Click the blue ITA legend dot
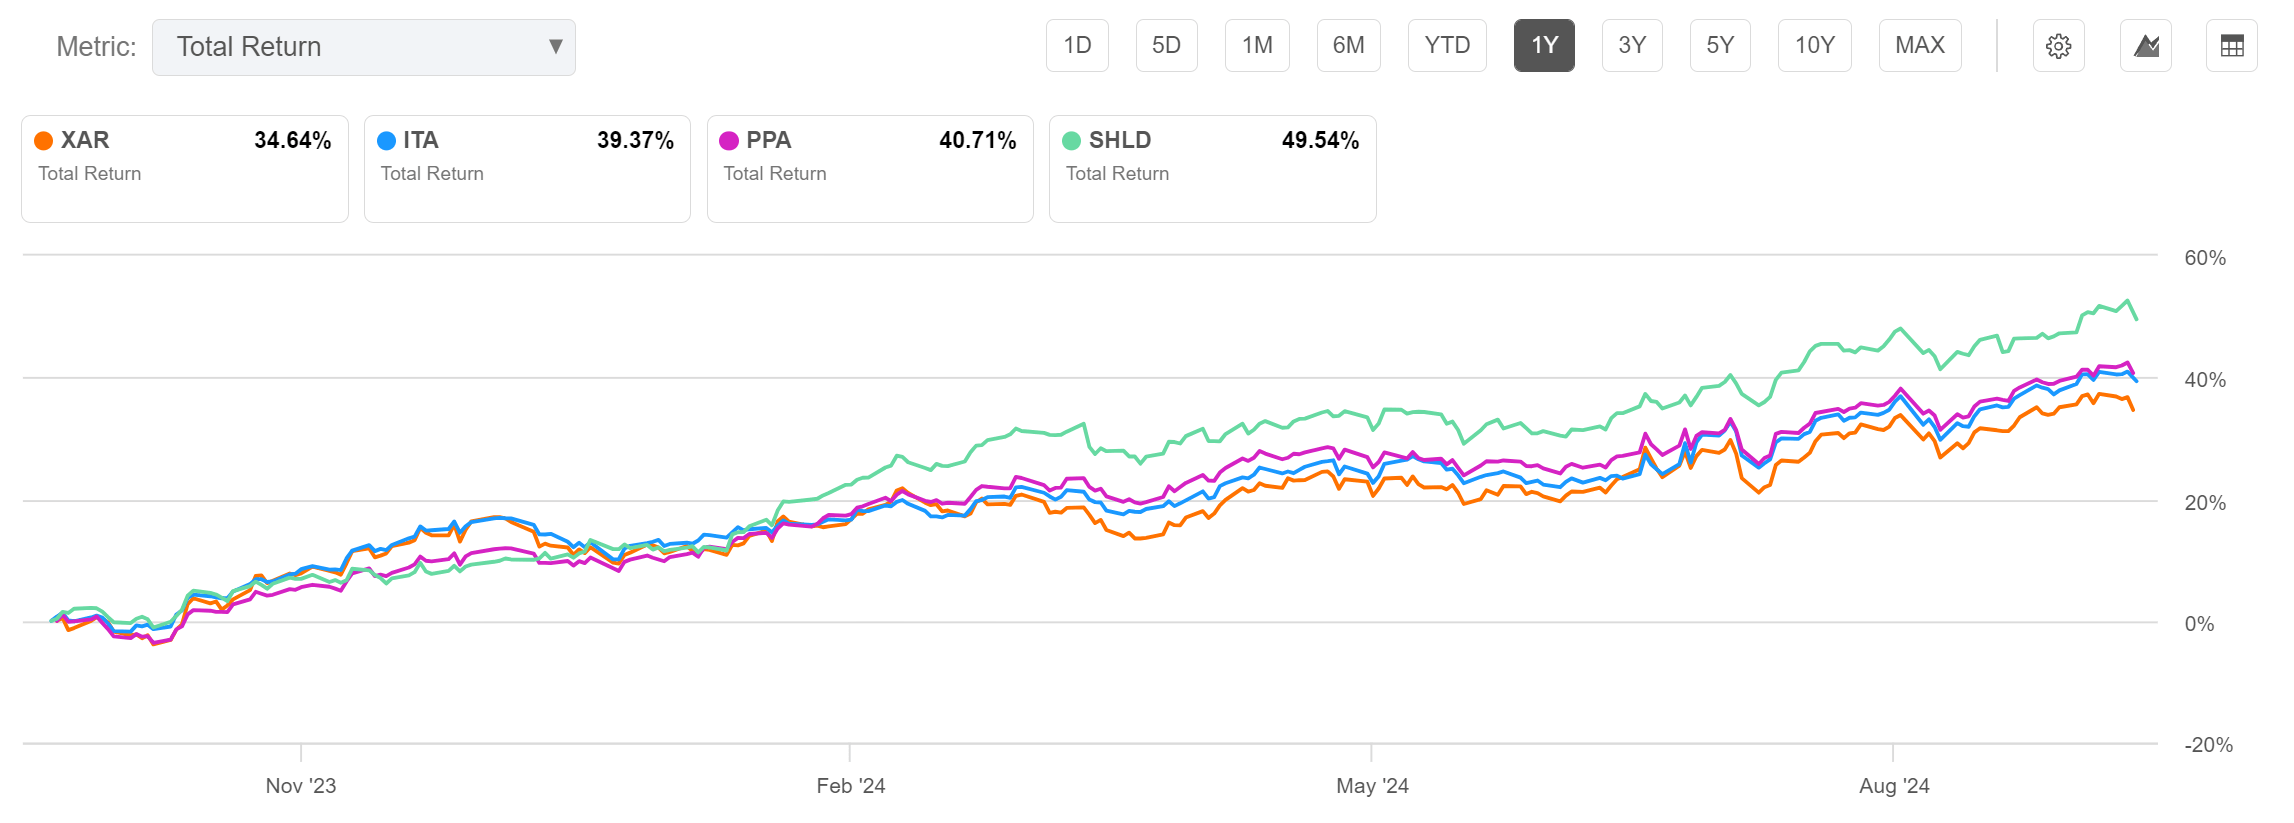Screen dimensions: 2294x823 (x=387, y=141)
